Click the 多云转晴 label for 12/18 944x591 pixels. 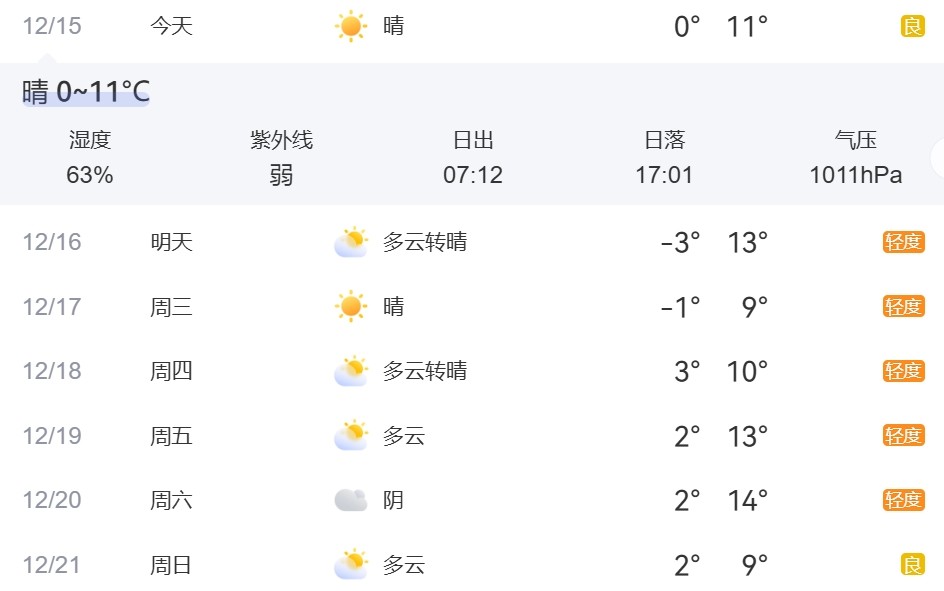tap(425, 371)
